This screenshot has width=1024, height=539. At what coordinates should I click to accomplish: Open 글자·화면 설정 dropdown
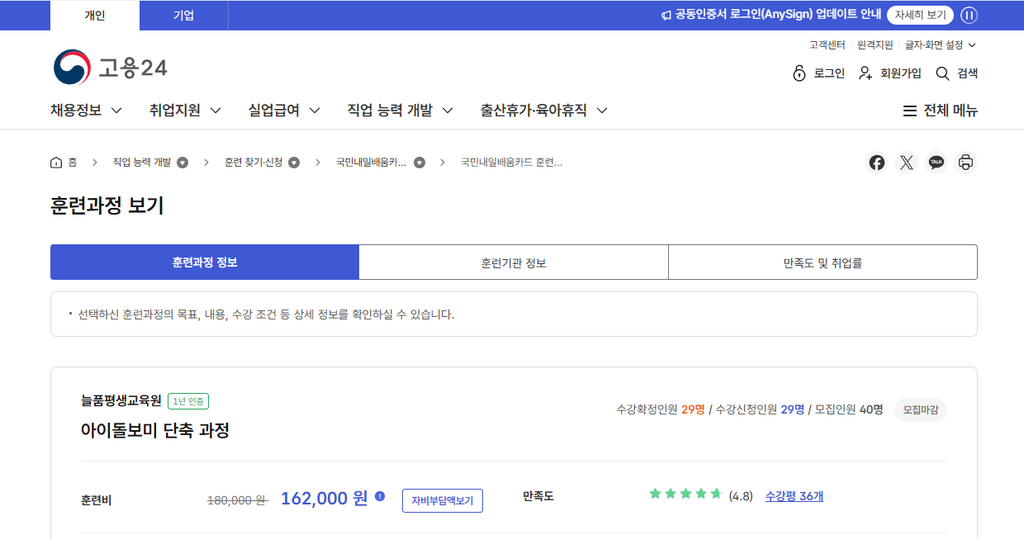(x=940, y=45)
